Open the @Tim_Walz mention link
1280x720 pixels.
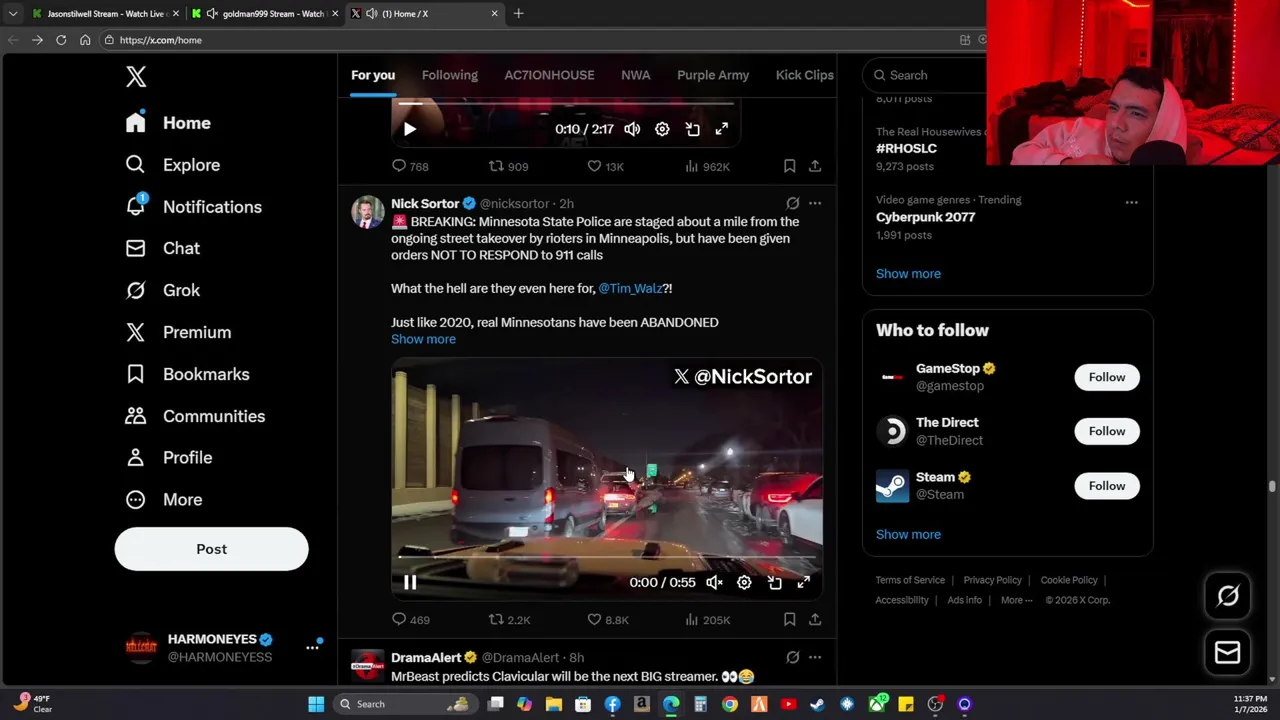click(630, 288)
